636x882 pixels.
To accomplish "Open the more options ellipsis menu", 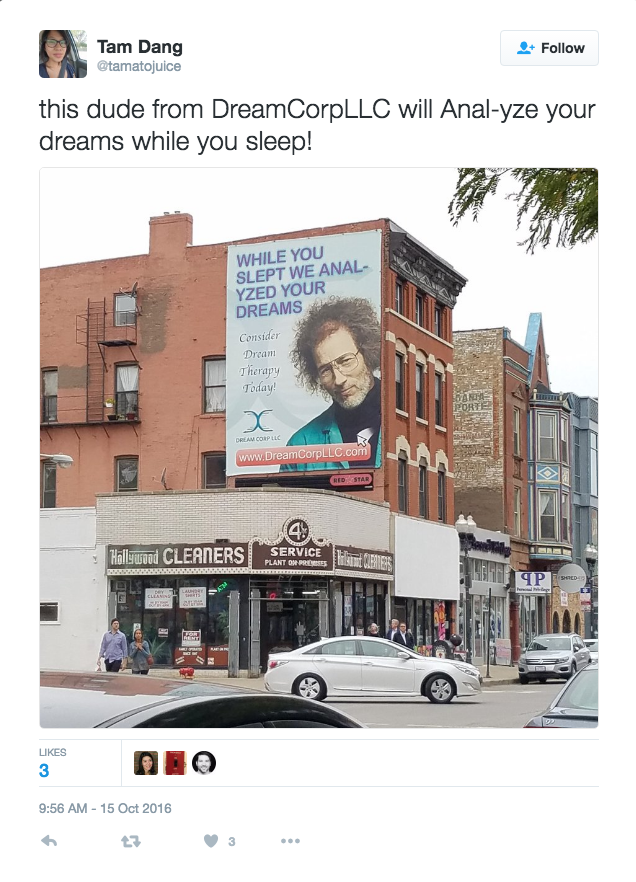I will [x=290, y=841].
